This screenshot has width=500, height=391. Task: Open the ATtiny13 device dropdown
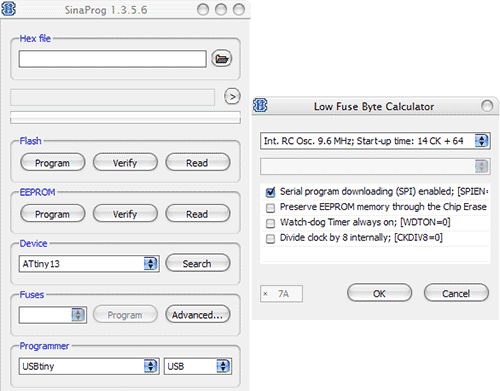(89, 264)
